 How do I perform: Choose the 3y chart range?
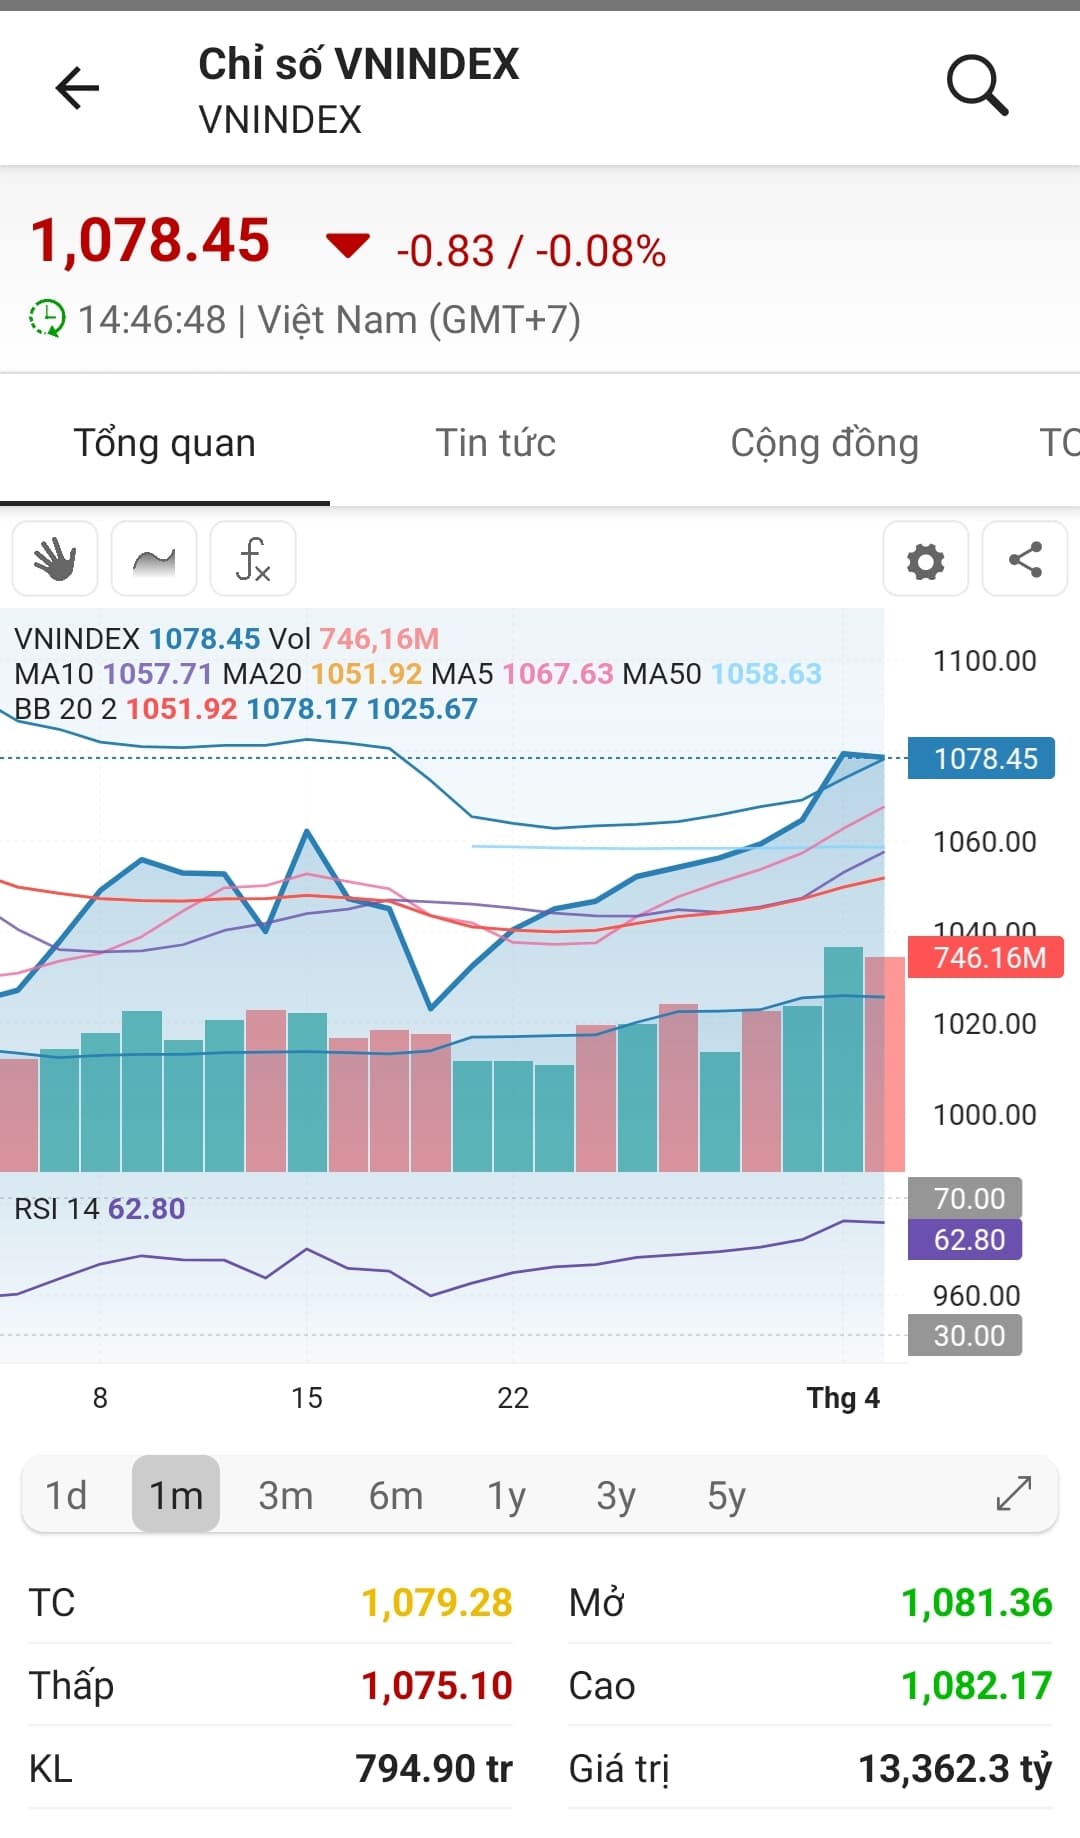616,1495
